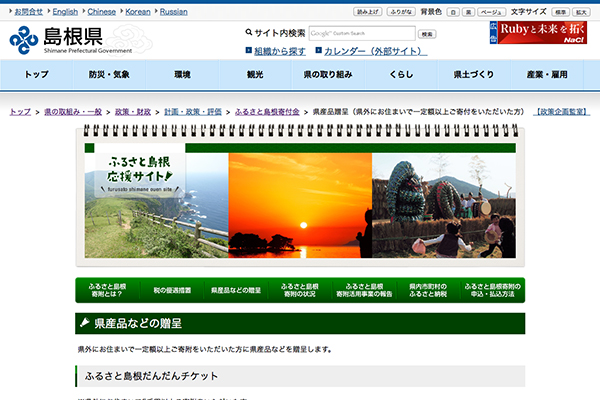Image resolution: width=600 pixels, height=400 pixels.
Task: Open the 申込・払込方法 tab
Action: point(492,290)
